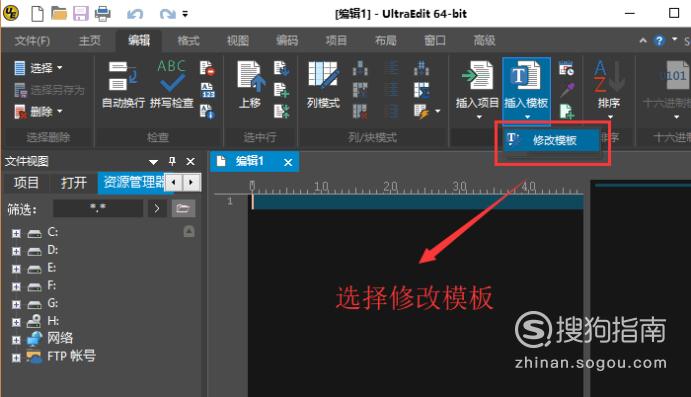Run 拼写检查 spell check
The image size is (691, 397).
point(171,85)
